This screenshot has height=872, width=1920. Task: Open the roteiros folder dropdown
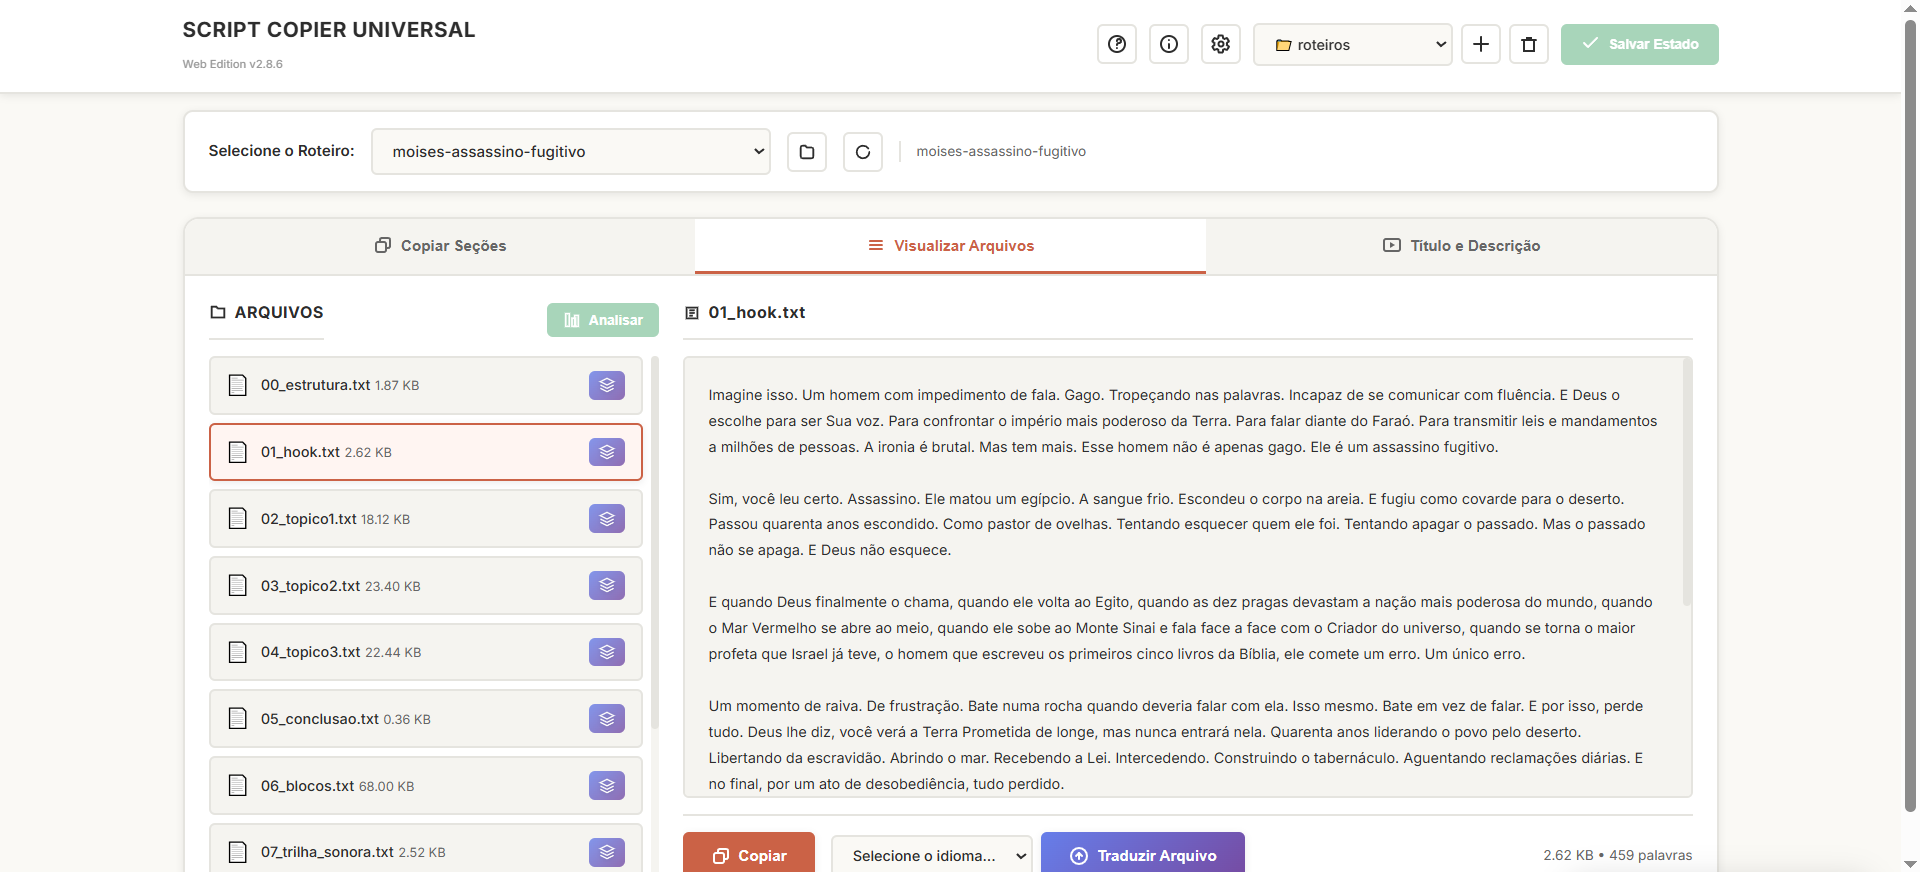[1352, 44]
